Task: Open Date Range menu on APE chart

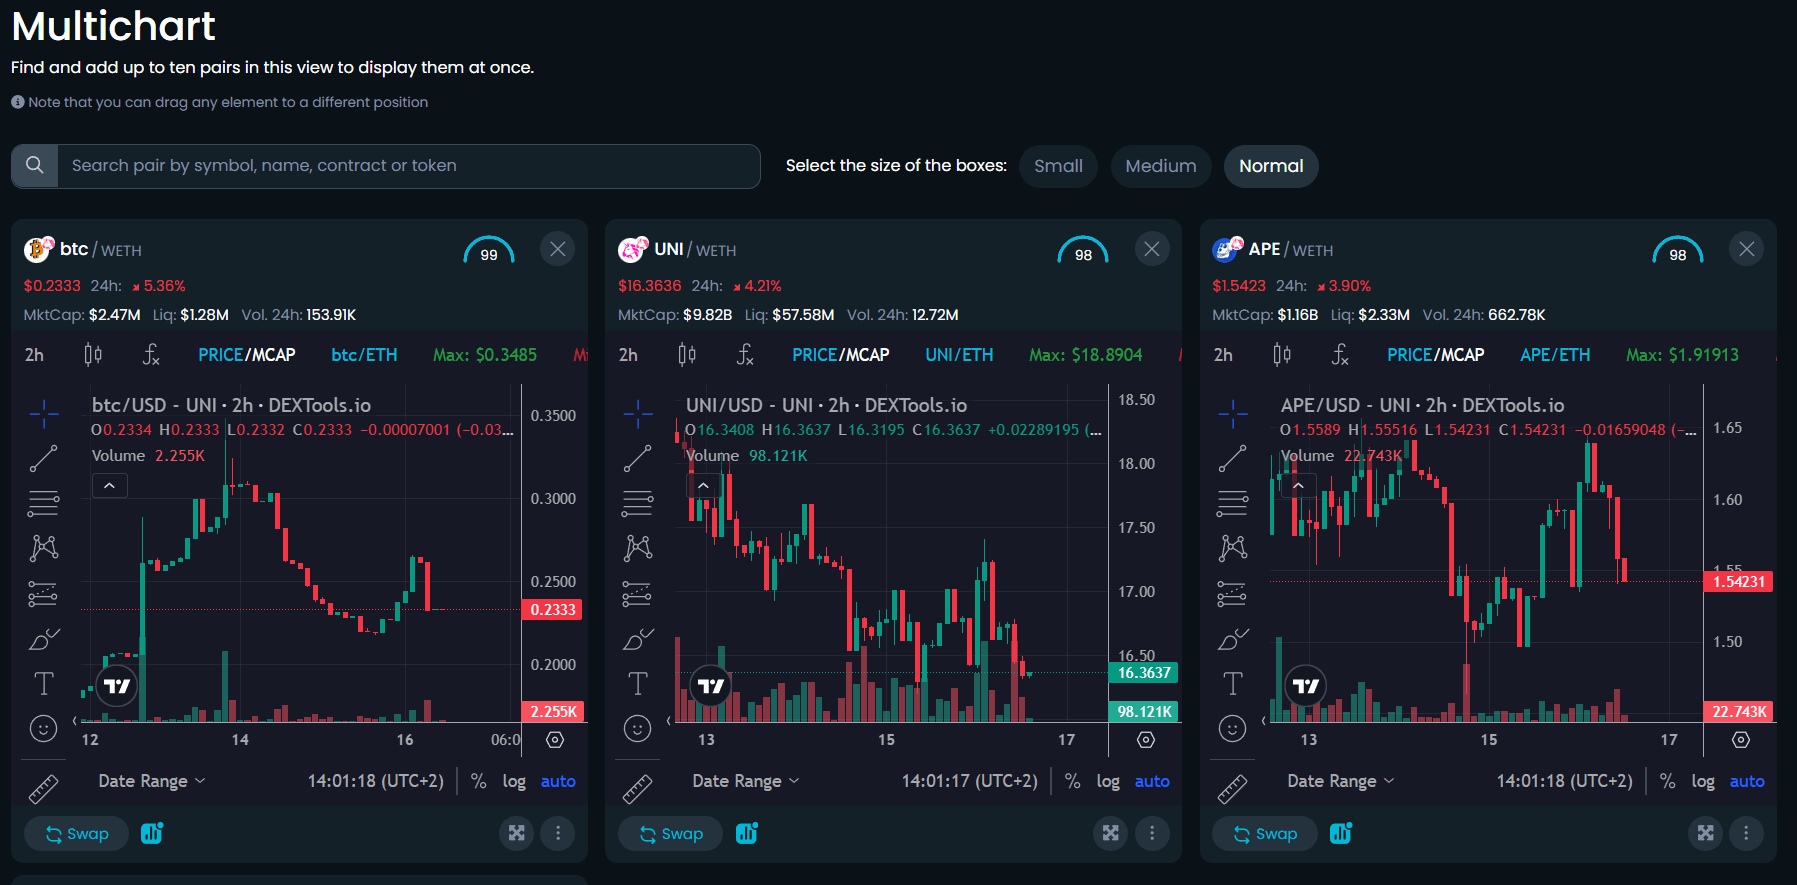Action: pos(1341,781)
